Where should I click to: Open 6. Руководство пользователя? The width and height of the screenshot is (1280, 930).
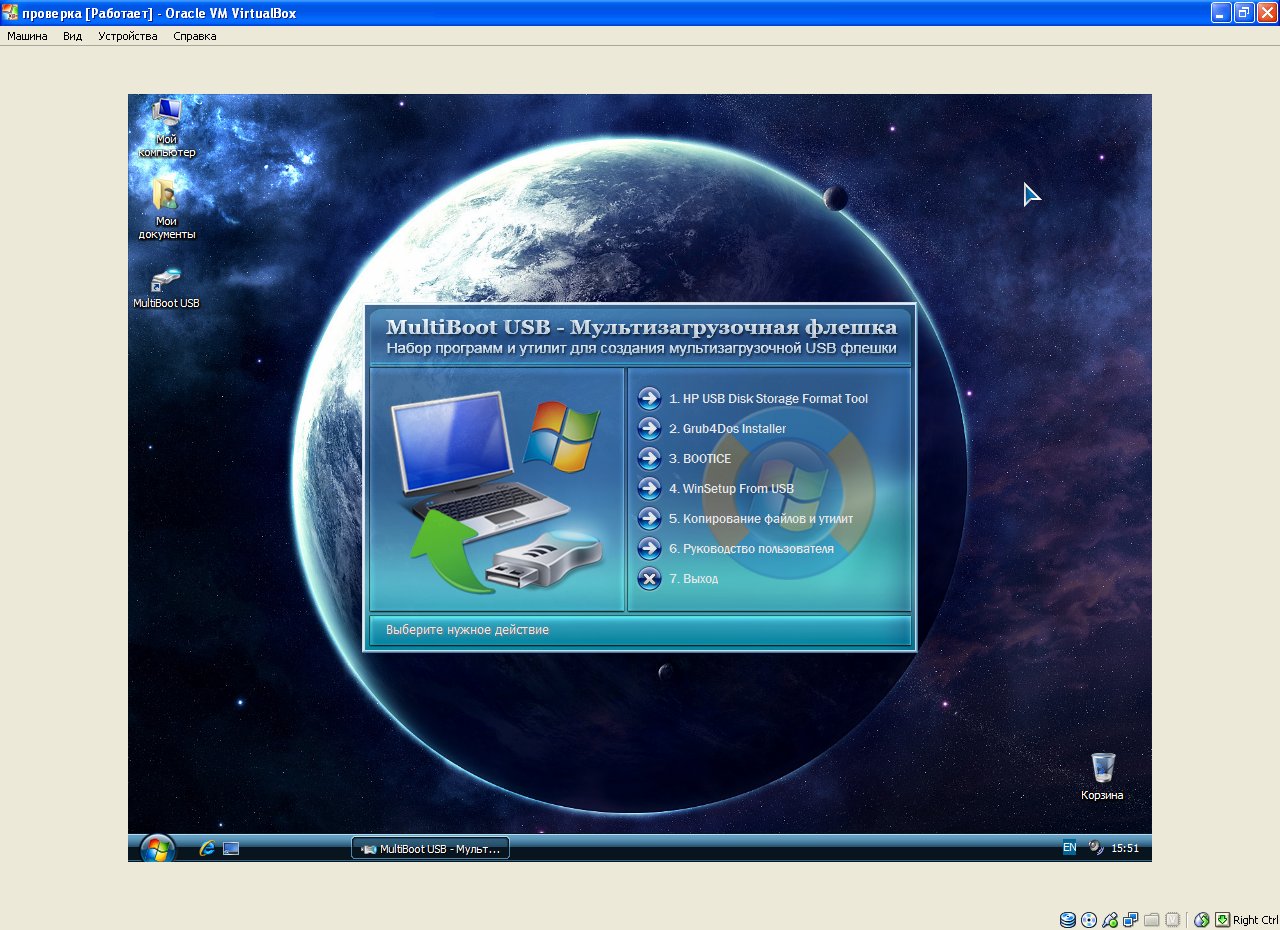751,548
